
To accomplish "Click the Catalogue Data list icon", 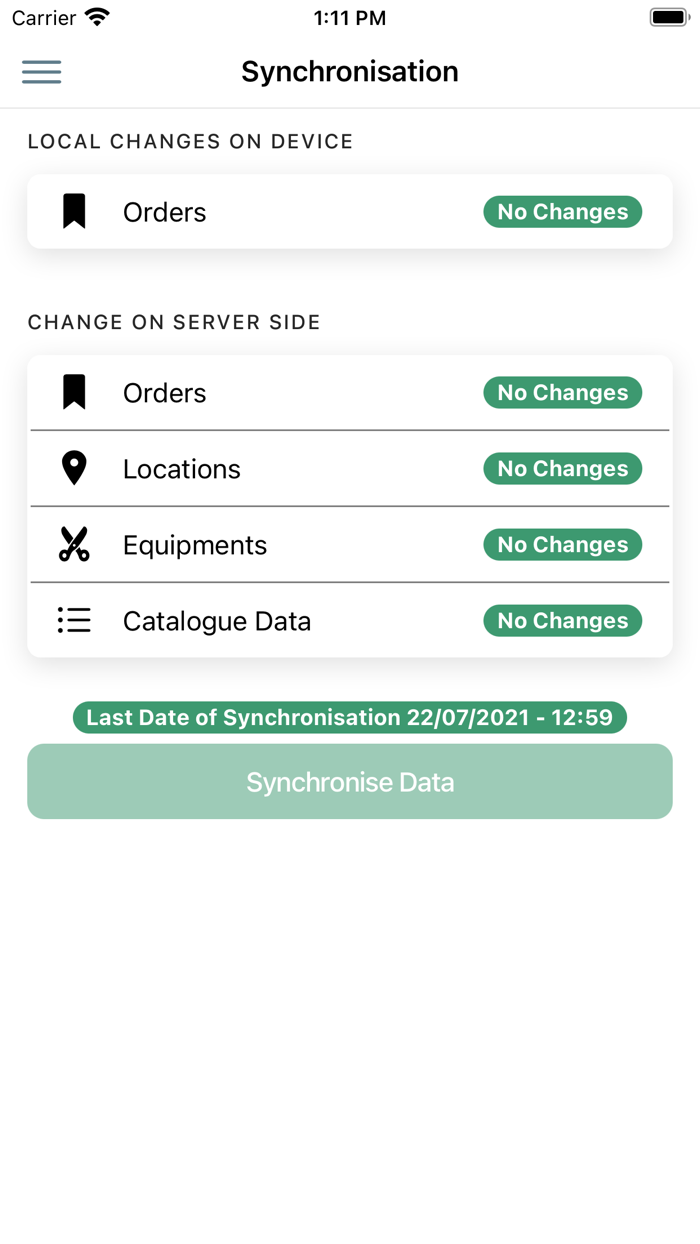I will point(75,620).
